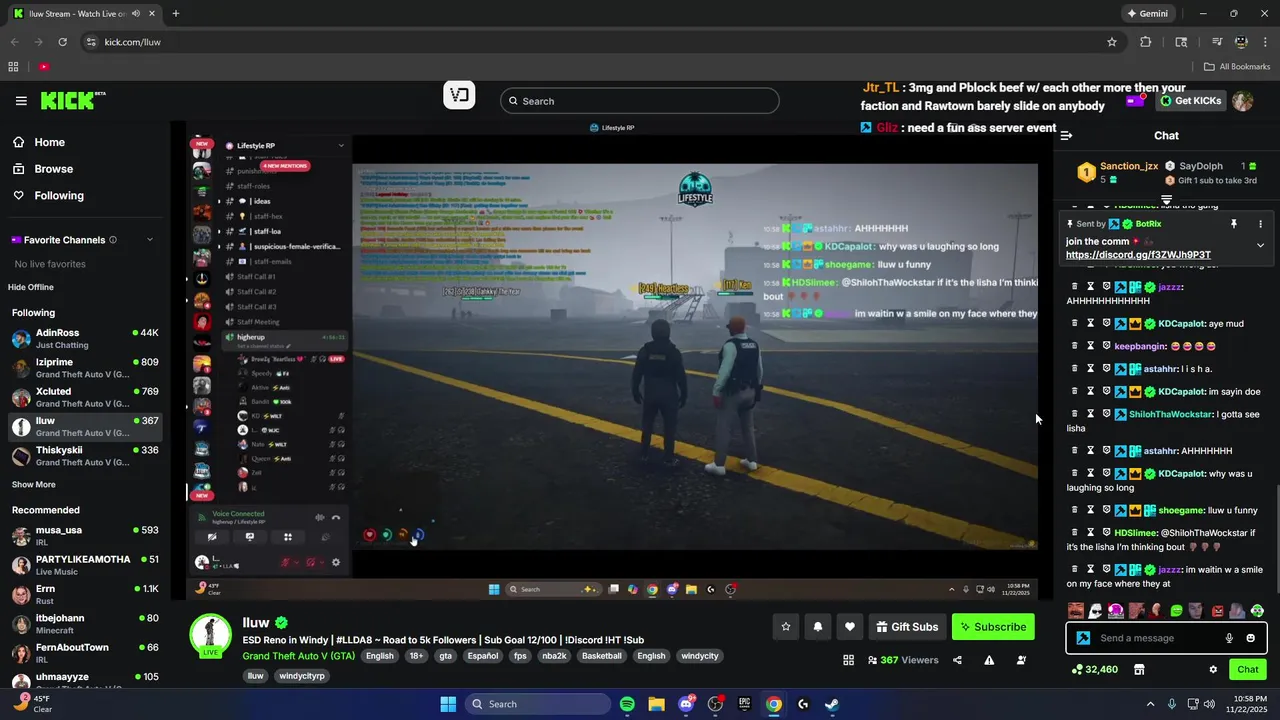This screenshot has height=720, width=1280.
Task: Bookmark this page with Chrome star
Action: (x=1111, y=42)
